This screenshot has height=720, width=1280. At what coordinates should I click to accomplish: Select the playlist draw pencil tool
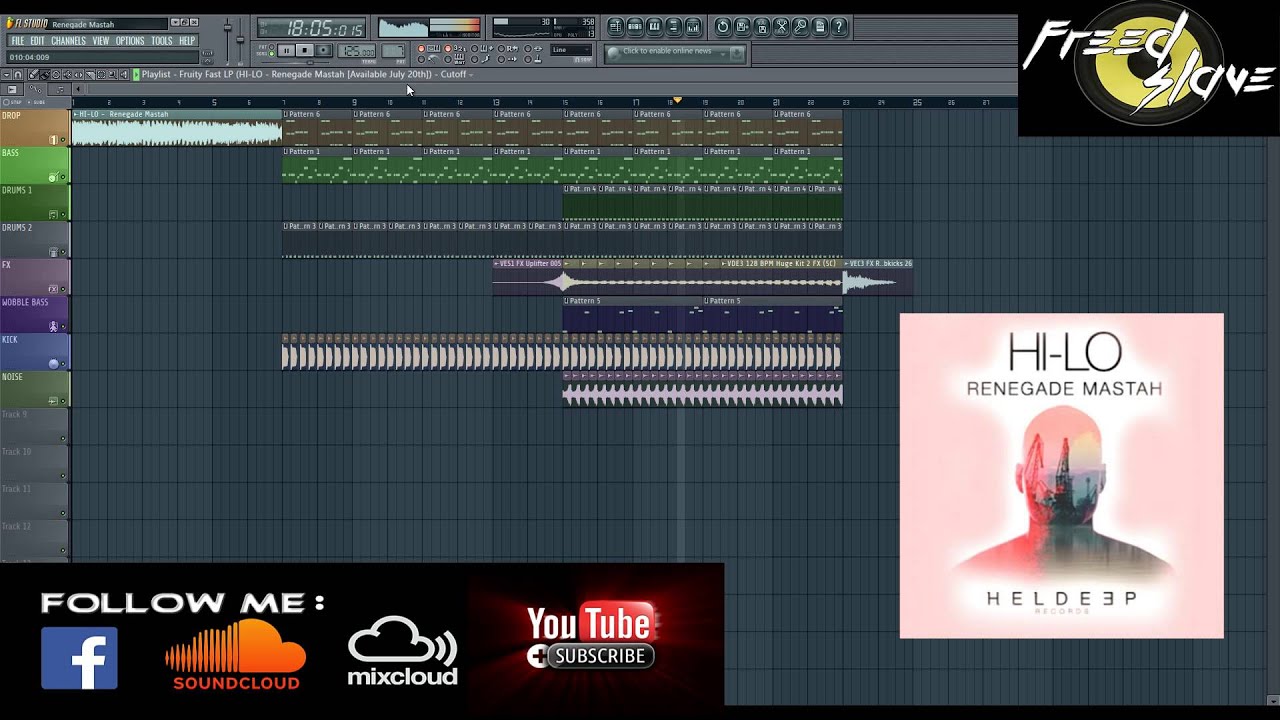click(x=34, y=74)
